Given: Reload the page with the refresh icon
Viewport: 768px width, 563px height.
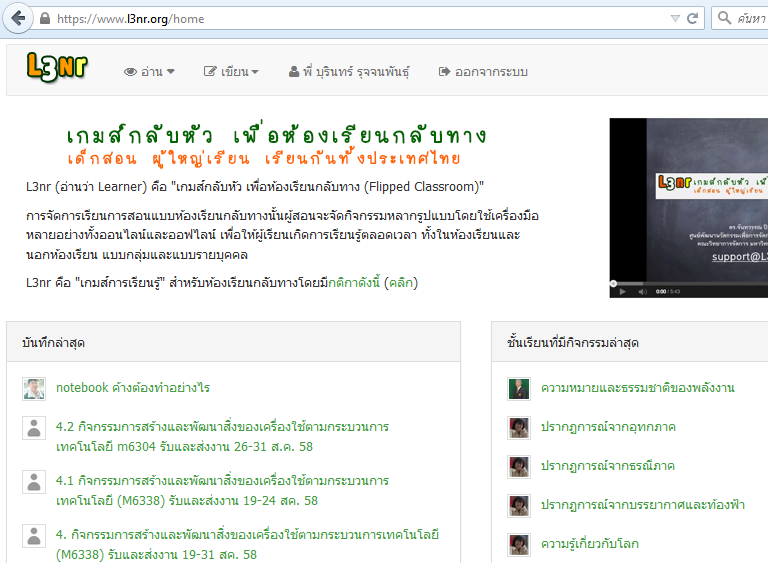Looking at the screenshot, I should [x=692, y=19].
